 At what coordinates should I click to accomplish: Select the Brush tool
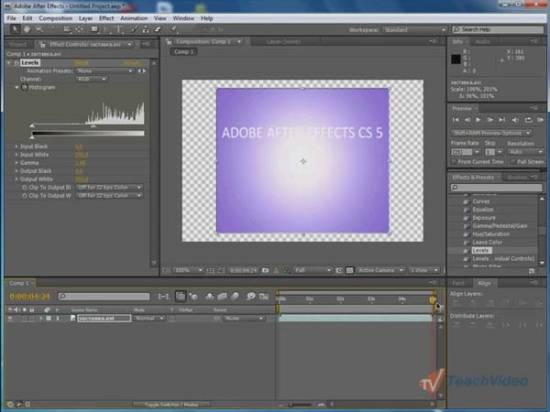133,29
